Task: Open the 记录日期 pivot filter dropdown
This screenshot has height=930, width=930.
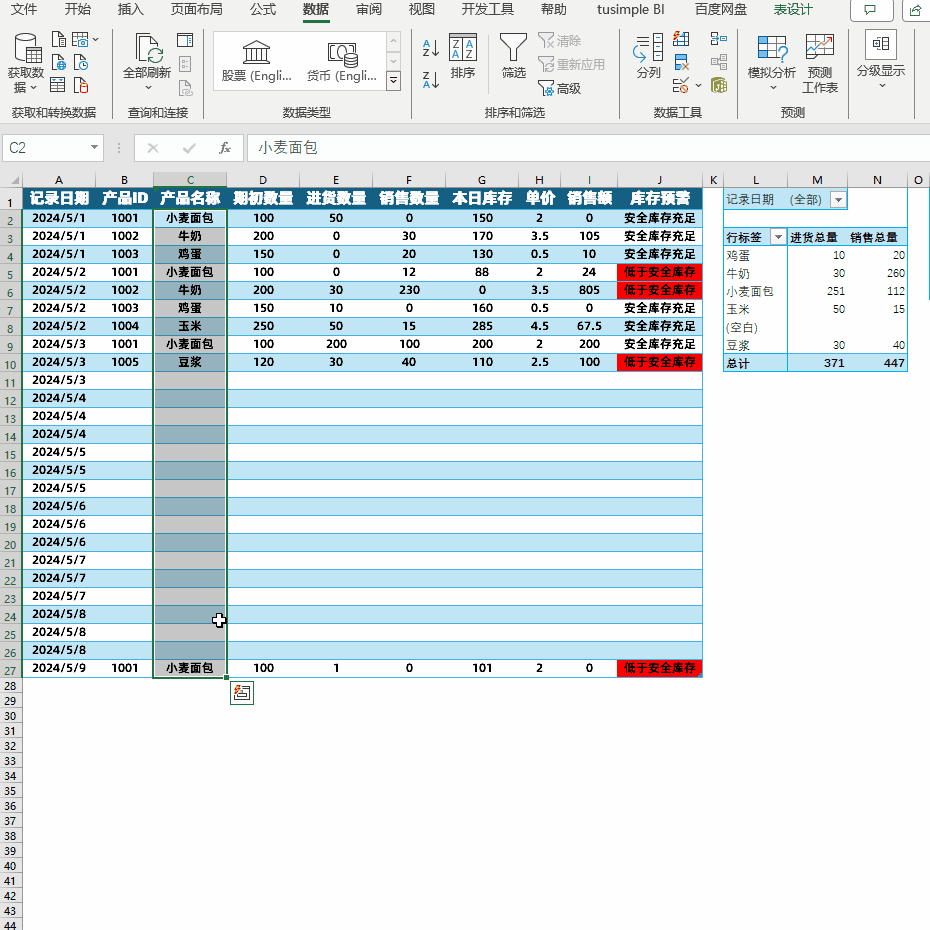Action: 837,199
